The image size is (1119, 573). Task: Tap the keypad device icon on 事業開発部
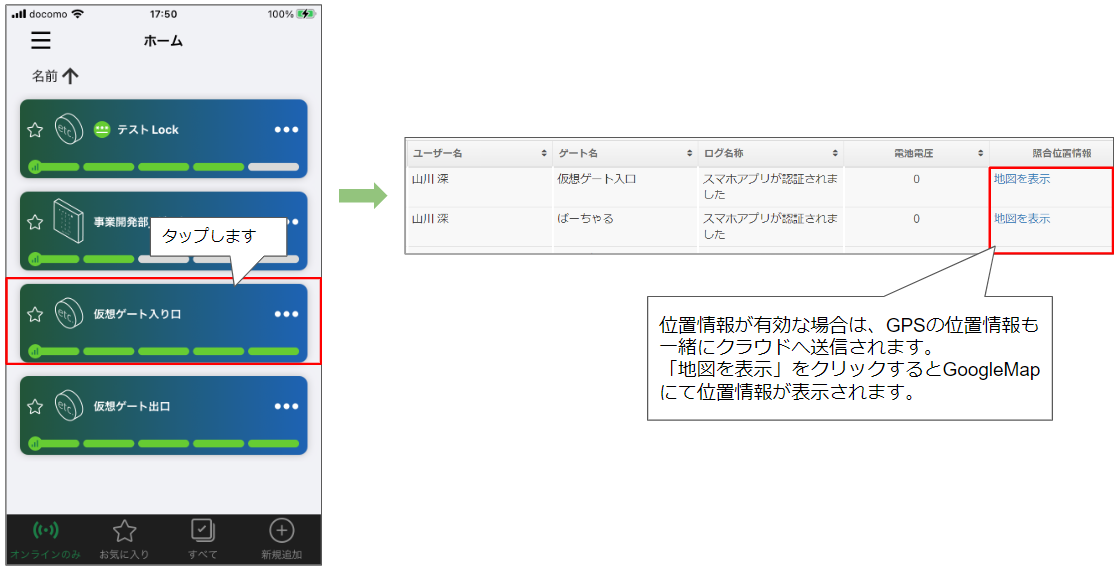69,220
